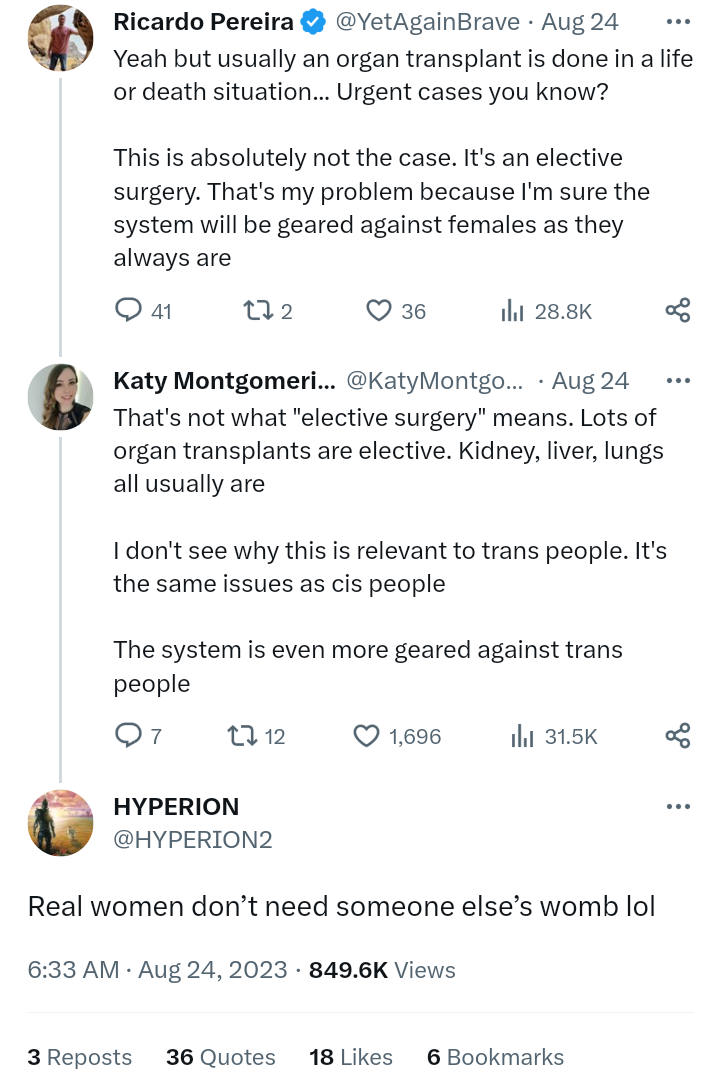720x1084 pixels.
Task: Reply to Ricardo Pereira's tweet
Action: point(129,311)
